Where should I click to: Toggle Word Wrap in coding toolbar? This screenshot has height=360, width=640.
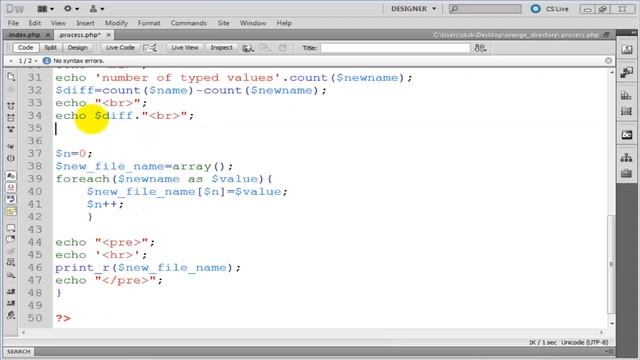pos(11,199)
